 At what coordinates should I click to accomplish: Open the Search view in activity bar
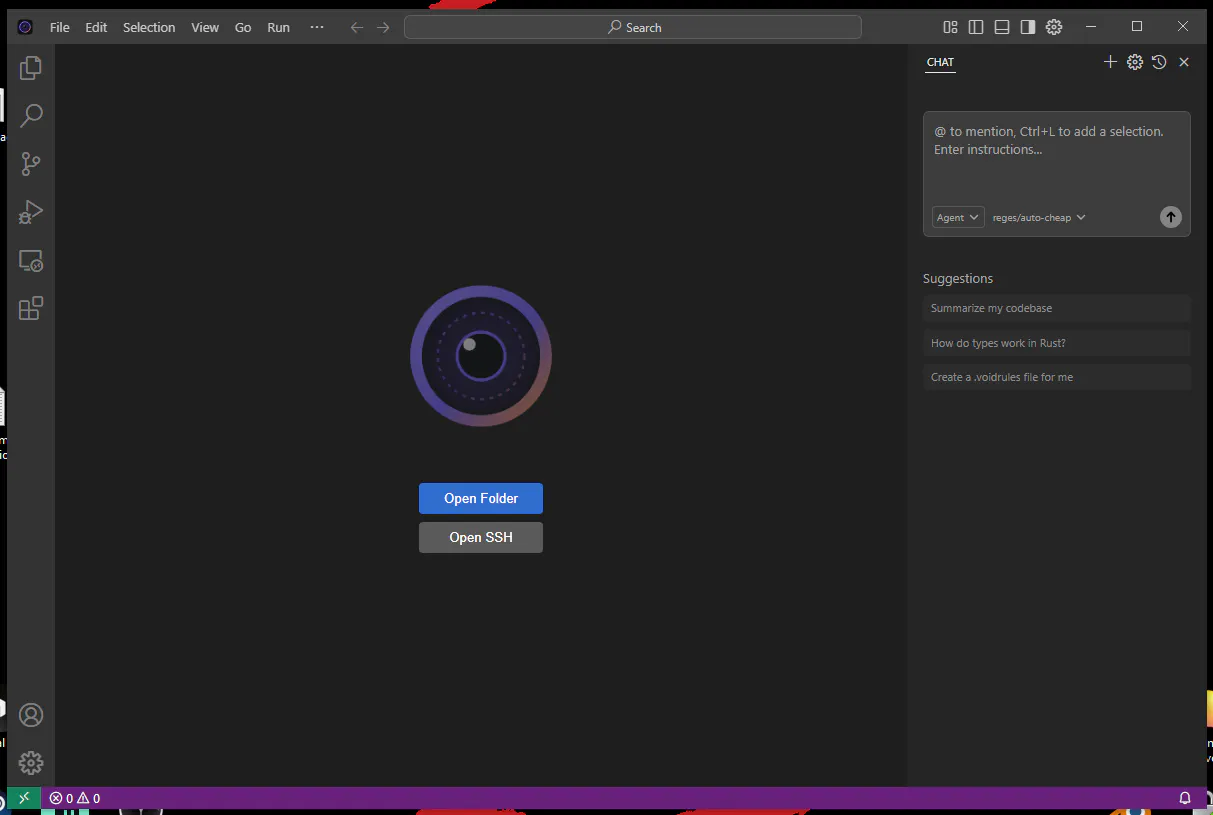pos(31,116)
